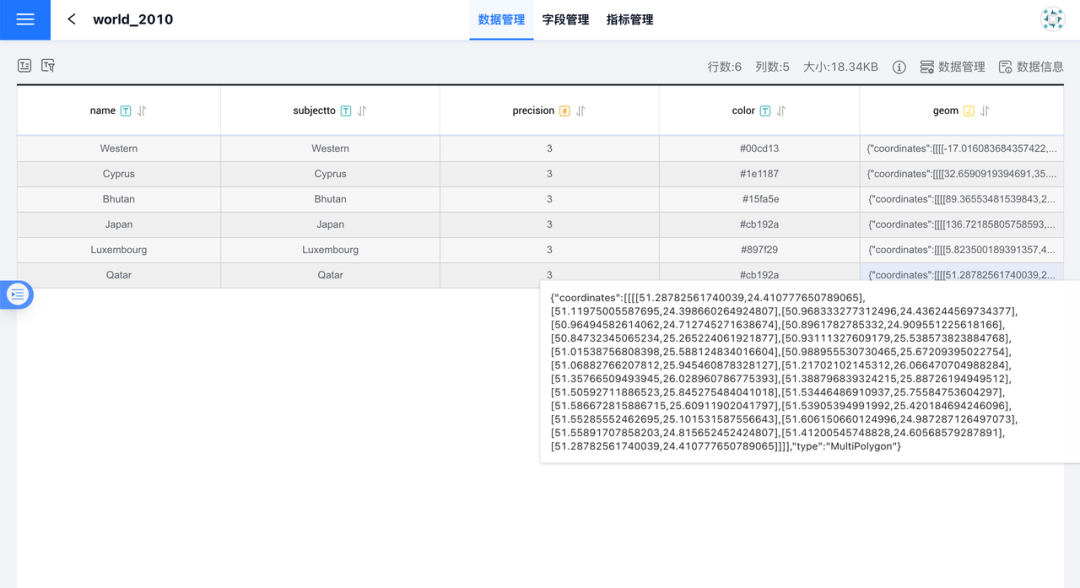Click the 大小:18.34KB label

(840, 67)
